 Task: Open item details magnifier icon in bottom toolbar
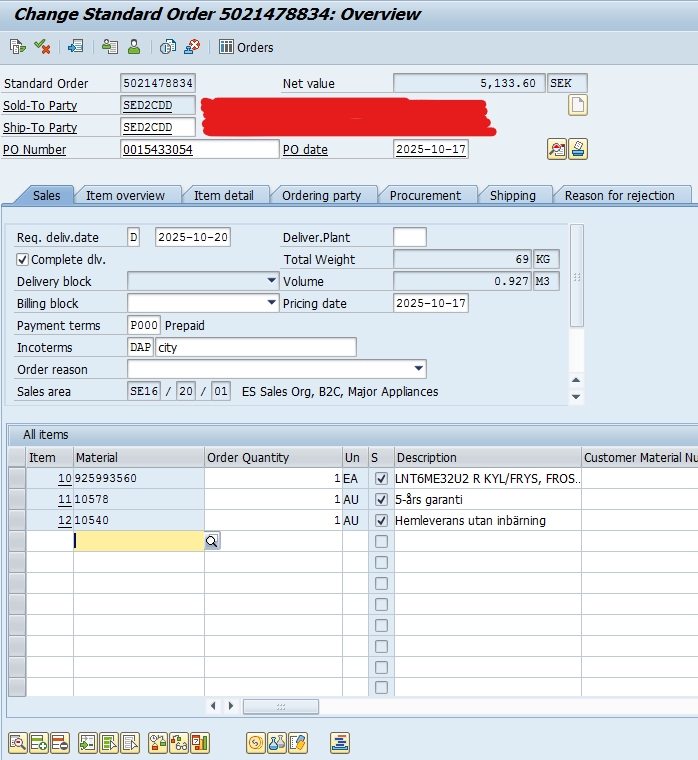[x=18, y=743]
